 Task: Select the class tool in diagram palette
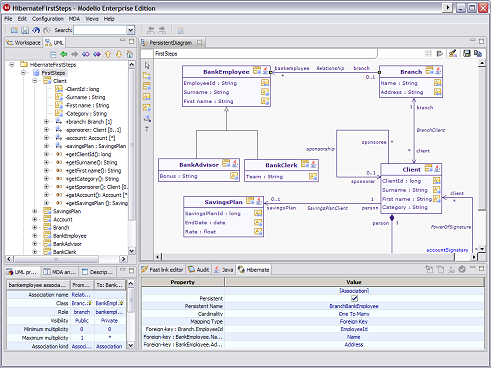(147, 86)
